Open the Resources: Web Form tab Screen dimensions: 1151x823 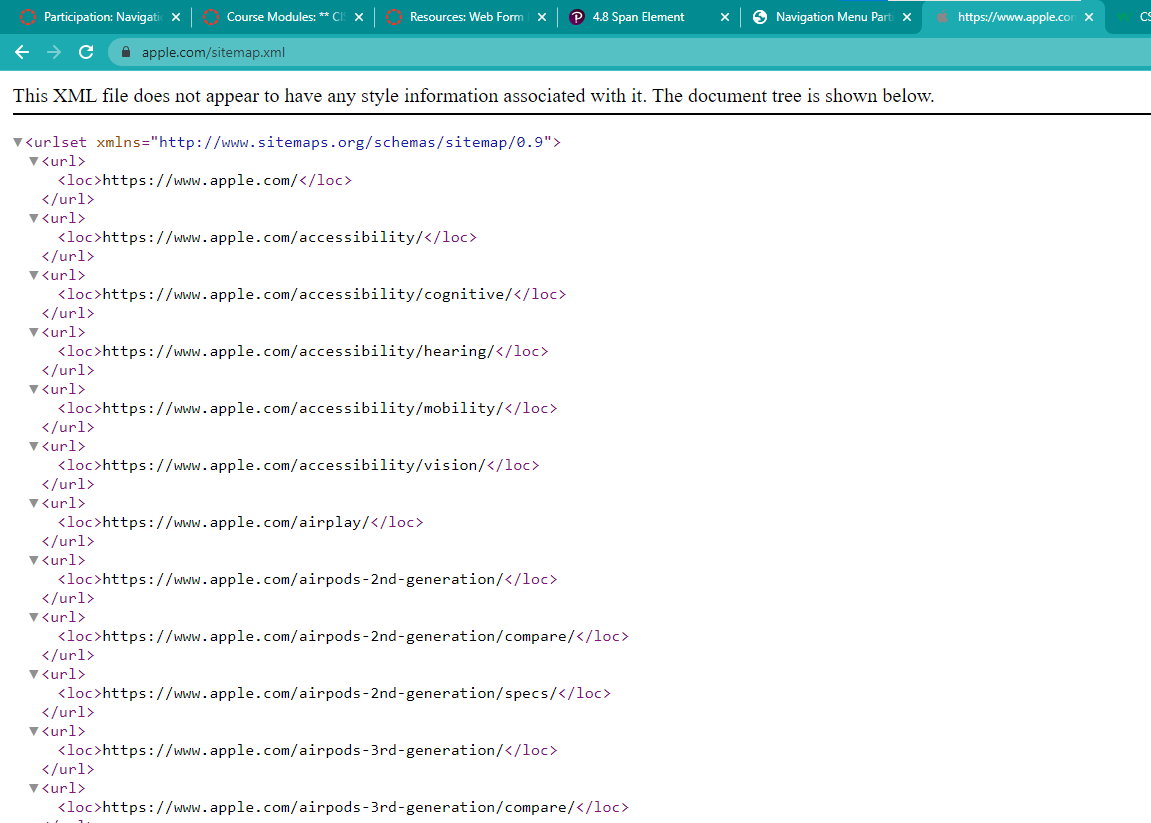(x=466, y=17)
